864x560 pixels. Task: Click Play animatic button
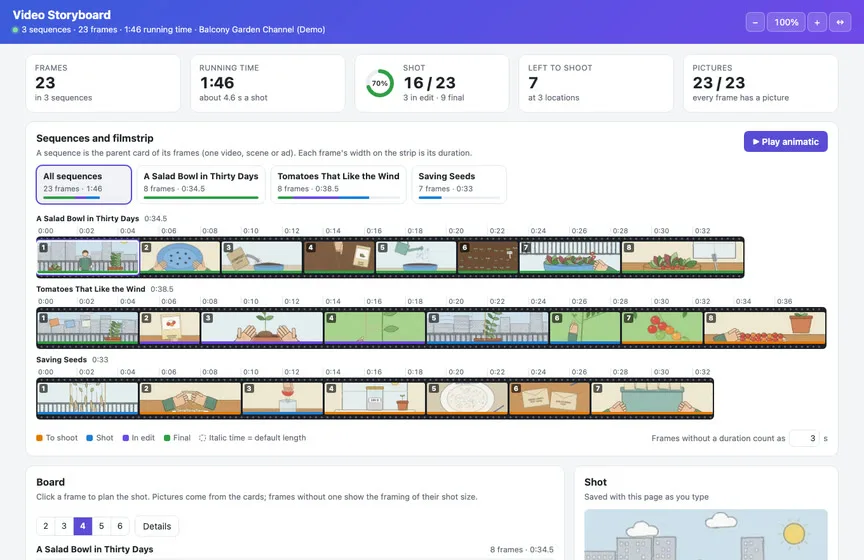[x=785, y=142]
